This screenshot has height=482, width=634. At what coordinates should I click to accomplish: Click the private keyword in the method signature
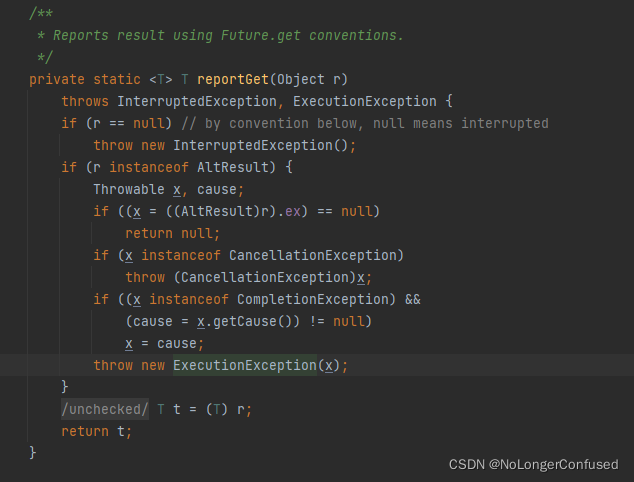[57, 79]
